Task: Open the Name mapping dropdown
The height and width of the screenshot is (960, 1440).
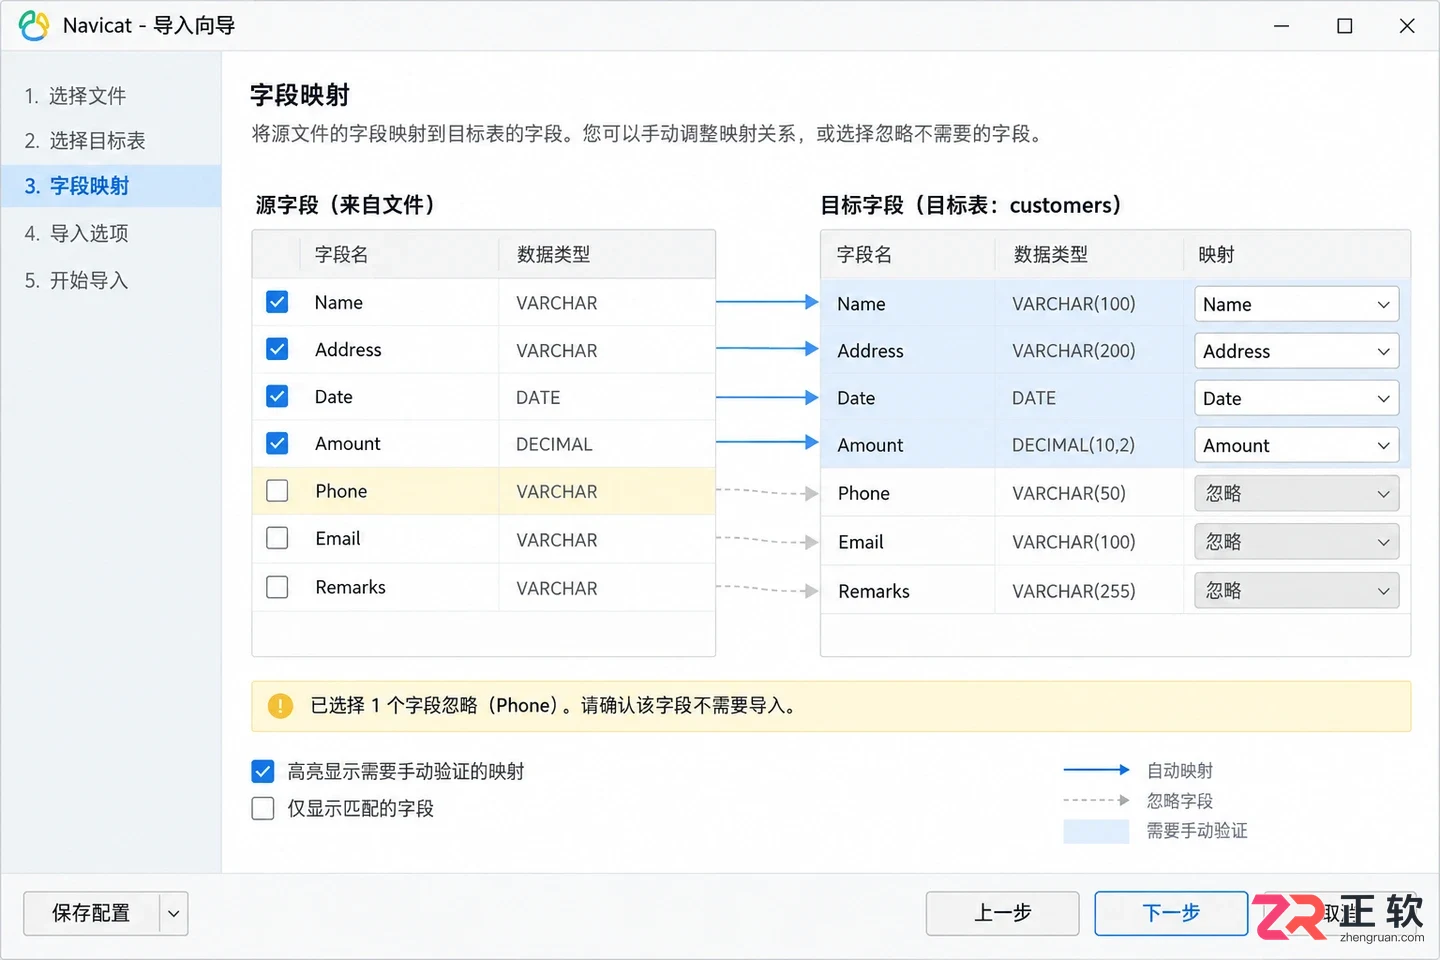Action: pos(1296,304)
